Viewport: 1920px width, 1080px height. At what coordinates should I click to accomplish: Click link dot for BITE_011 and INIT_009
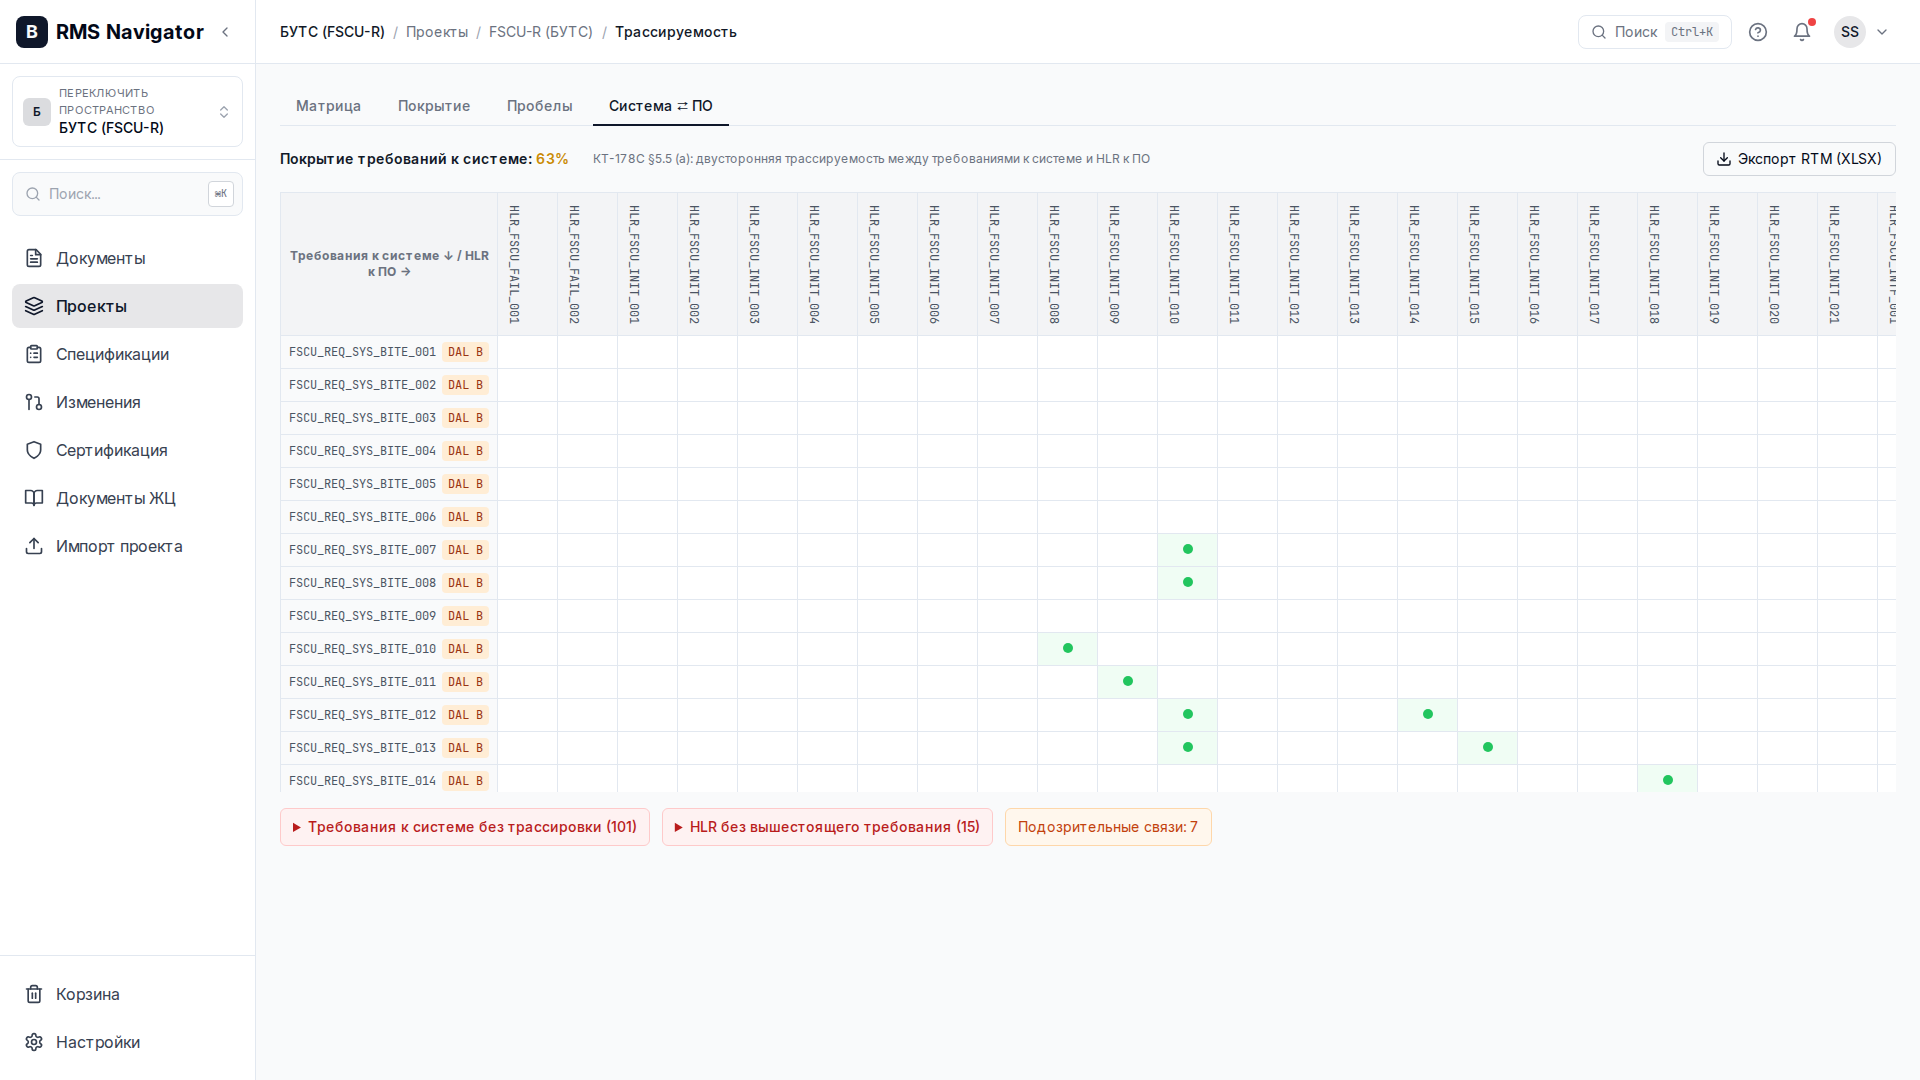pos(1128,681)
